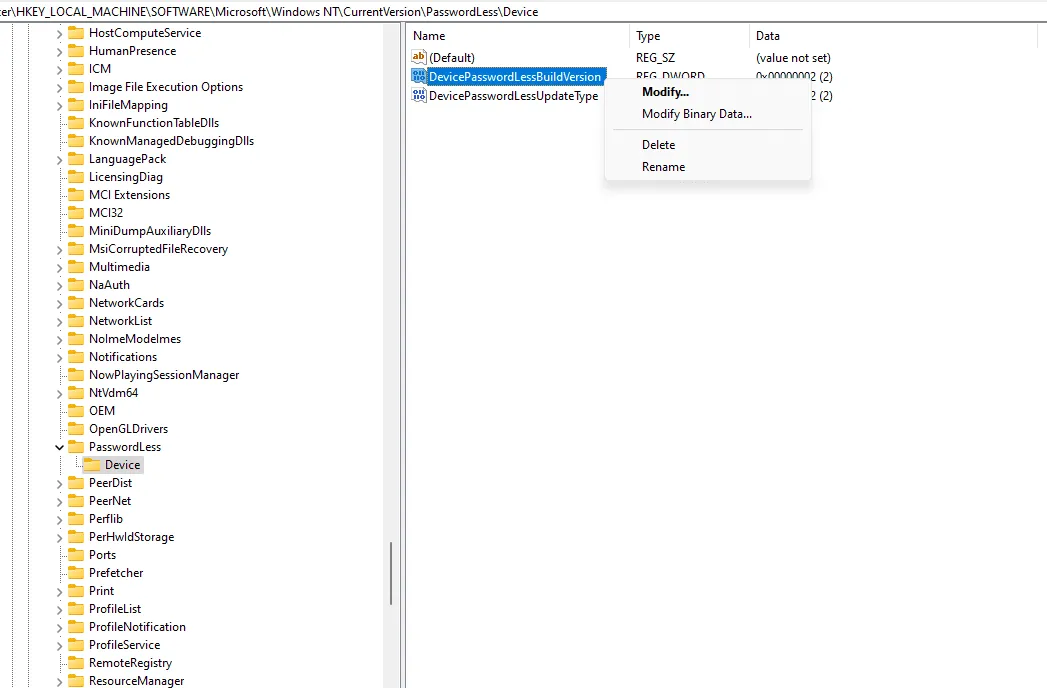Image resolution: width=1047 pixels, height=688 pixels.
Task: Click the Ports folder icon
Action: 77,555
